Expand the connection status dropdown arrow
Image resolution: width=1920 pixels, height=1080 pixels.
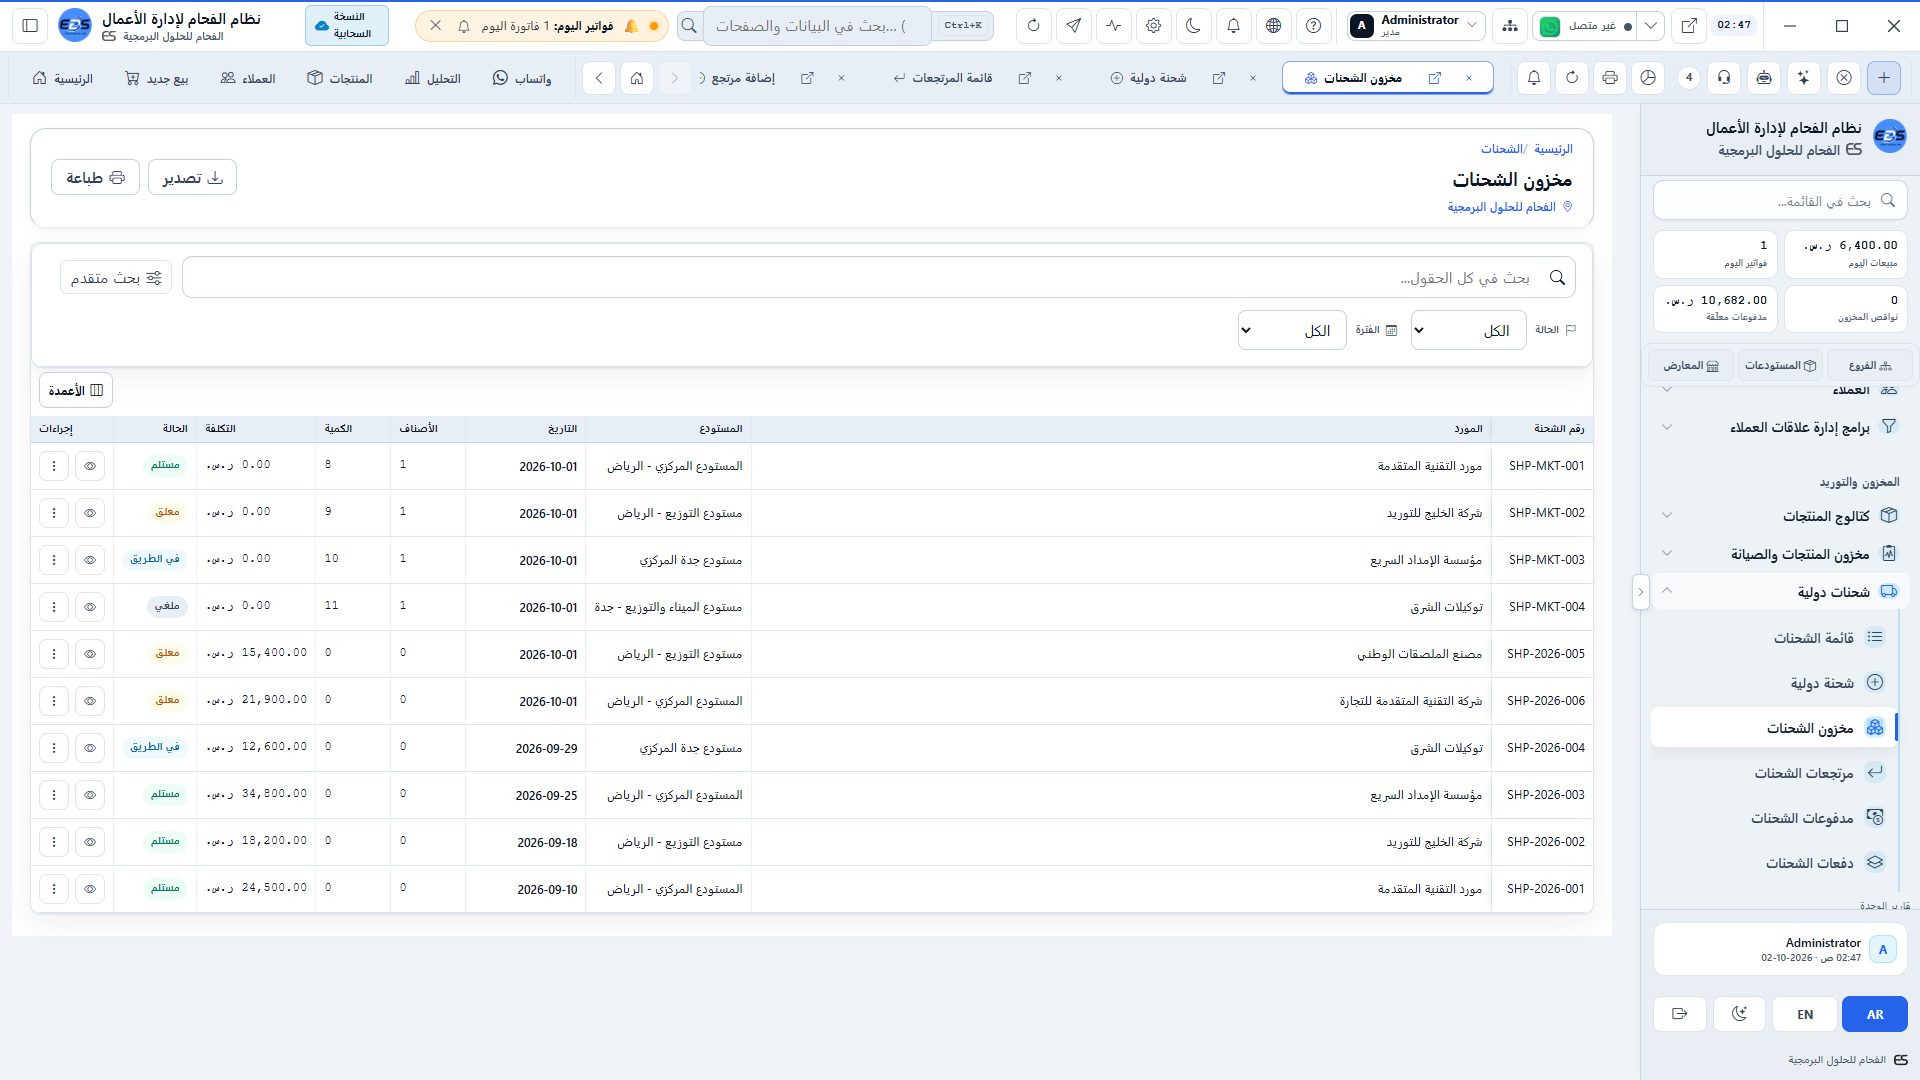1651,26
